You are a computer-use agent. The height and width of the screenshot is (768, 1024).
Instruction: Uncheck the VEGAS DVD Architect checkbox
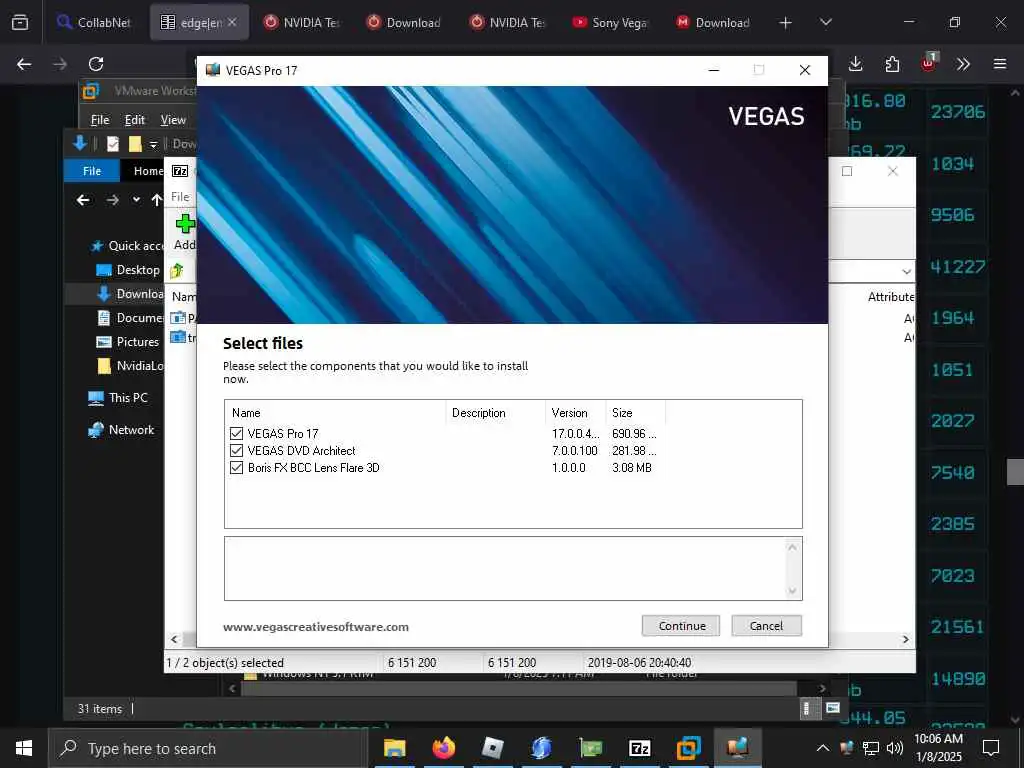pos(236,451)
